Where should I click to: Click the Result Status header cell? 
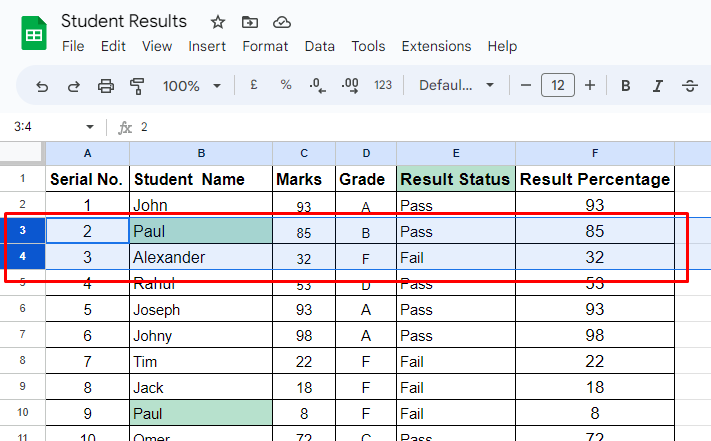pyautogui.click(x=456, y=179)
